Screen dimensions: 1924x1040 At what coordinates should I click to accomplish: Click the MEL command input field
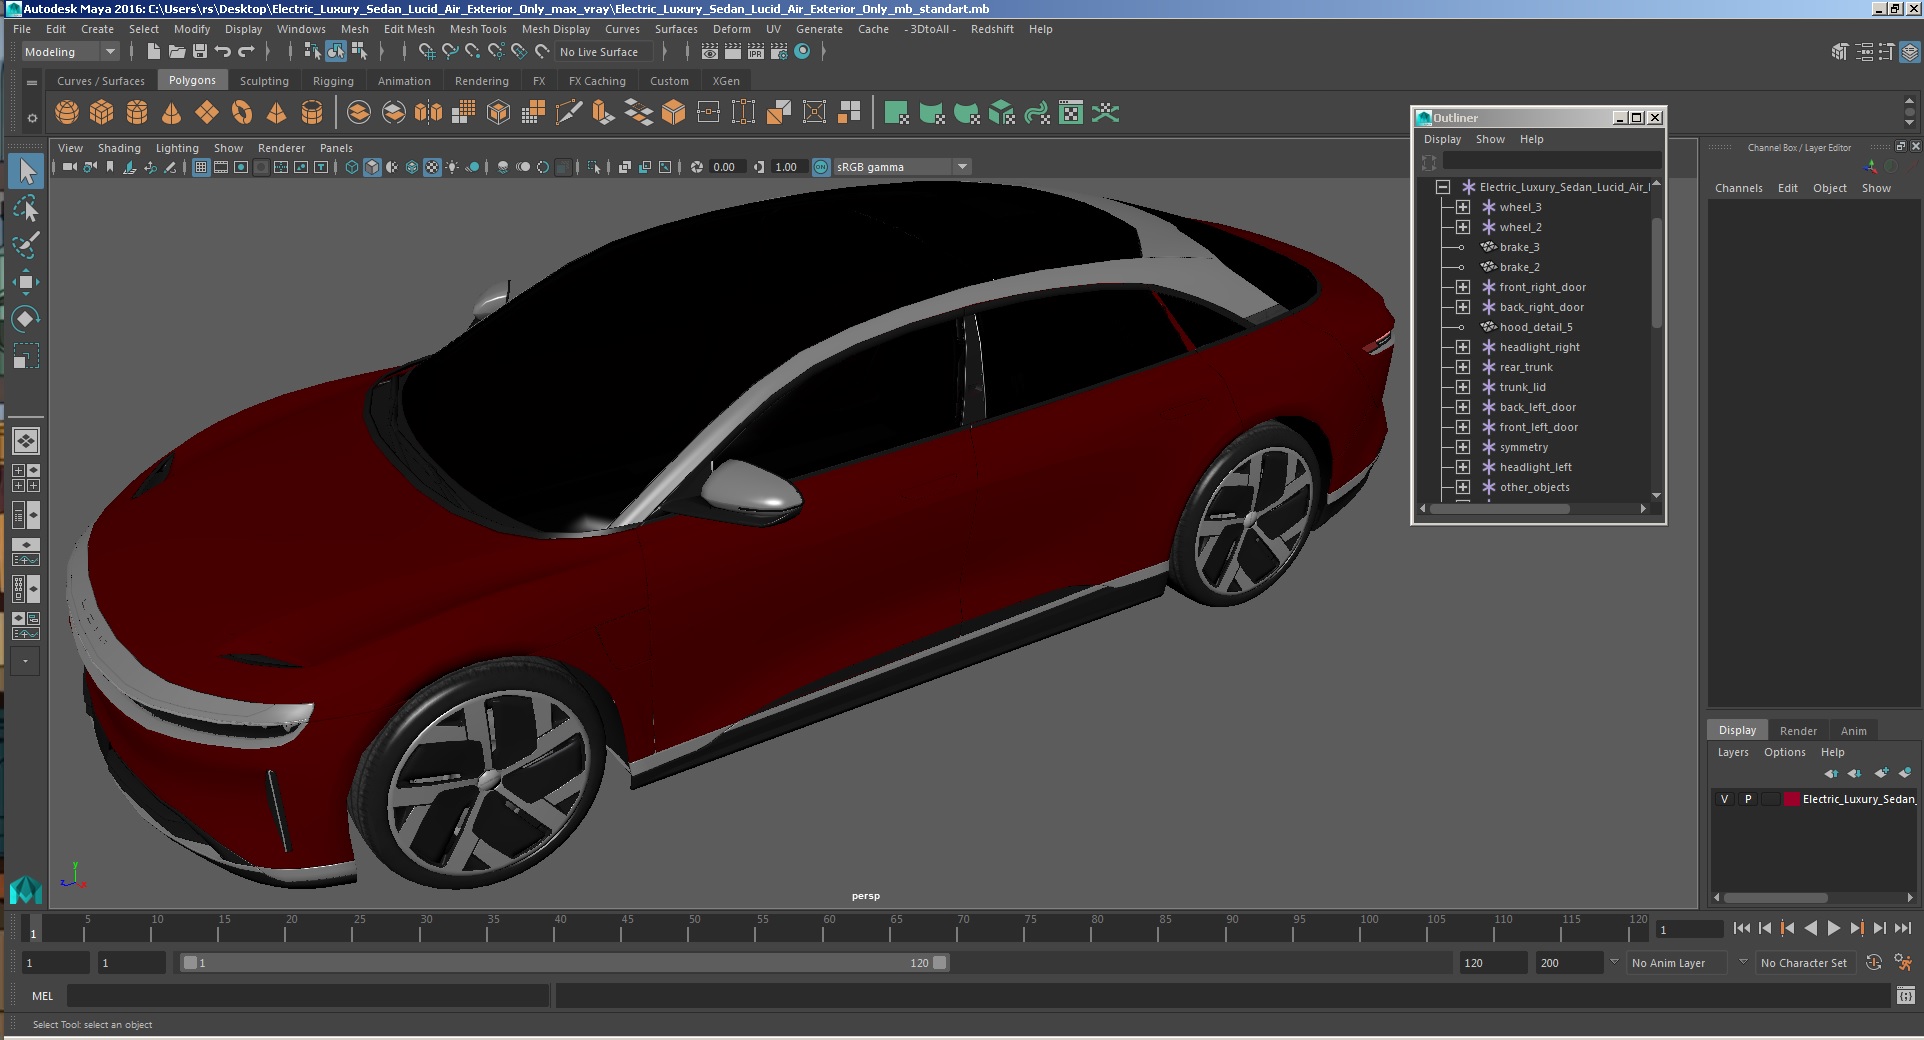pos(308,996)
